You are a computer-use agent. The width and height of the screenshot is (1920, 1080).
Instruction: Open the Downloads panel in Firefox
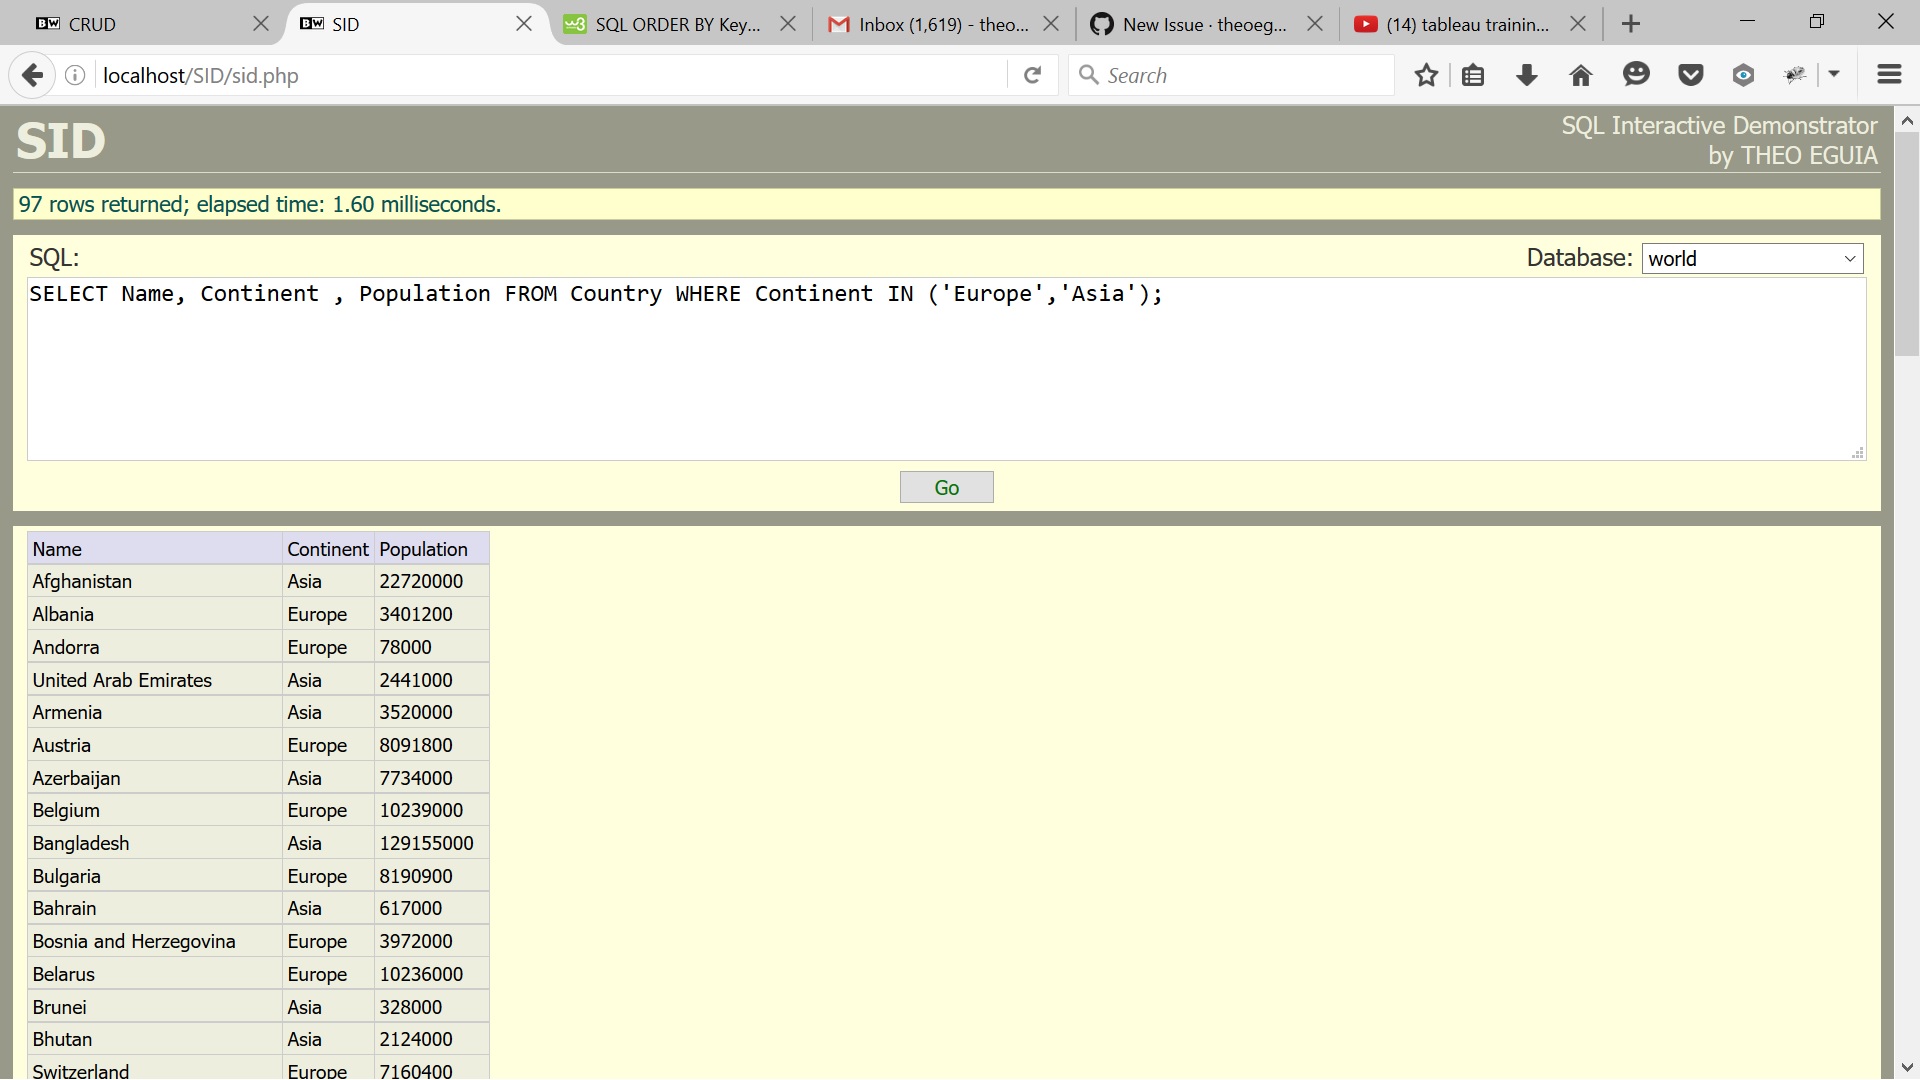pos(1526,74)
